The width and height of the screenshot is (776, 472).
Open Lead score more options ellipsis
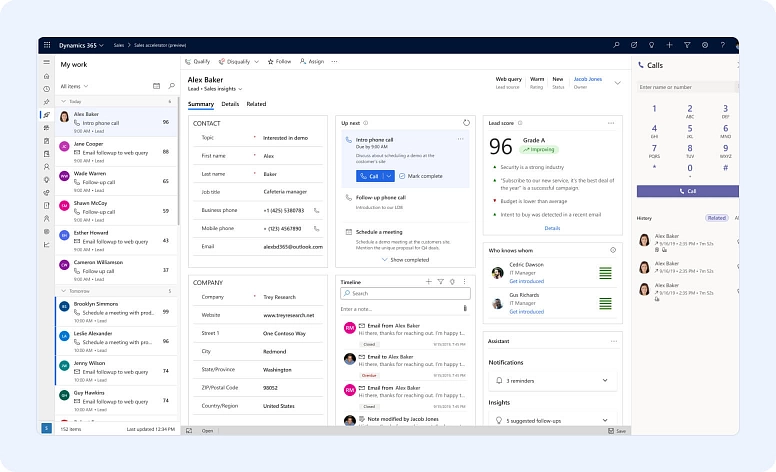[x=611, y=123]
